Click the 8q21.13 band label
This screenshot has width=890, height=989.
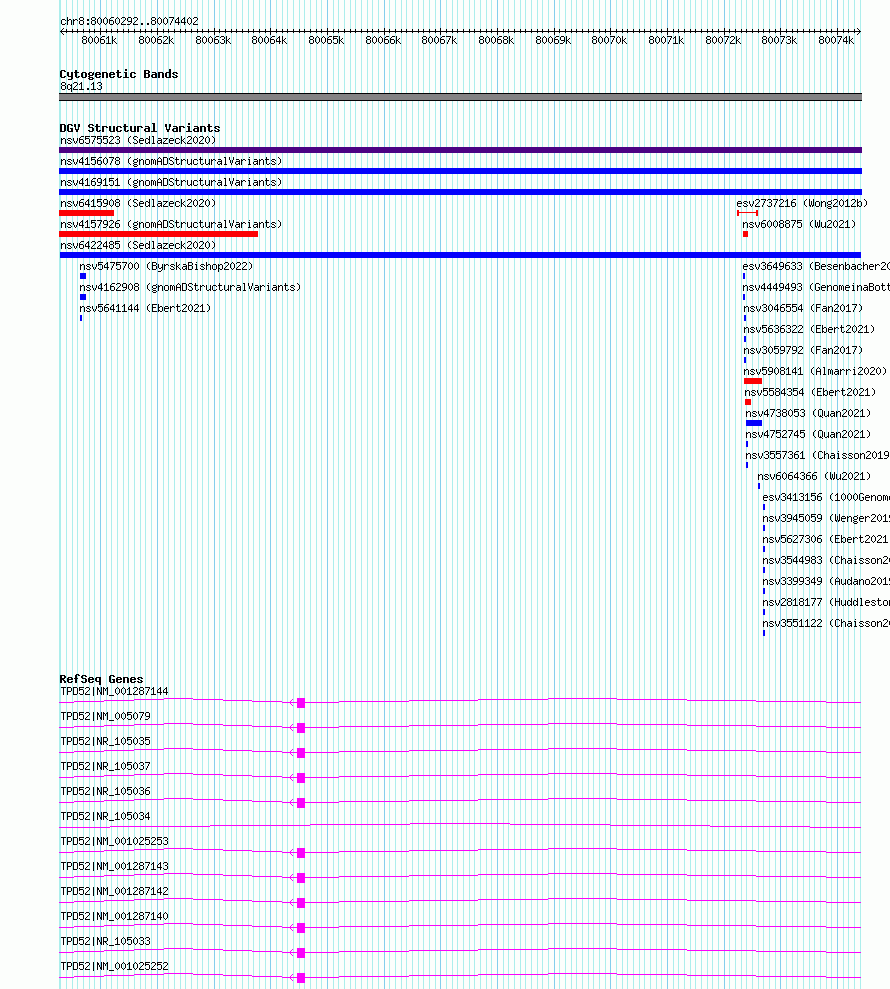(x=81, y=86)
